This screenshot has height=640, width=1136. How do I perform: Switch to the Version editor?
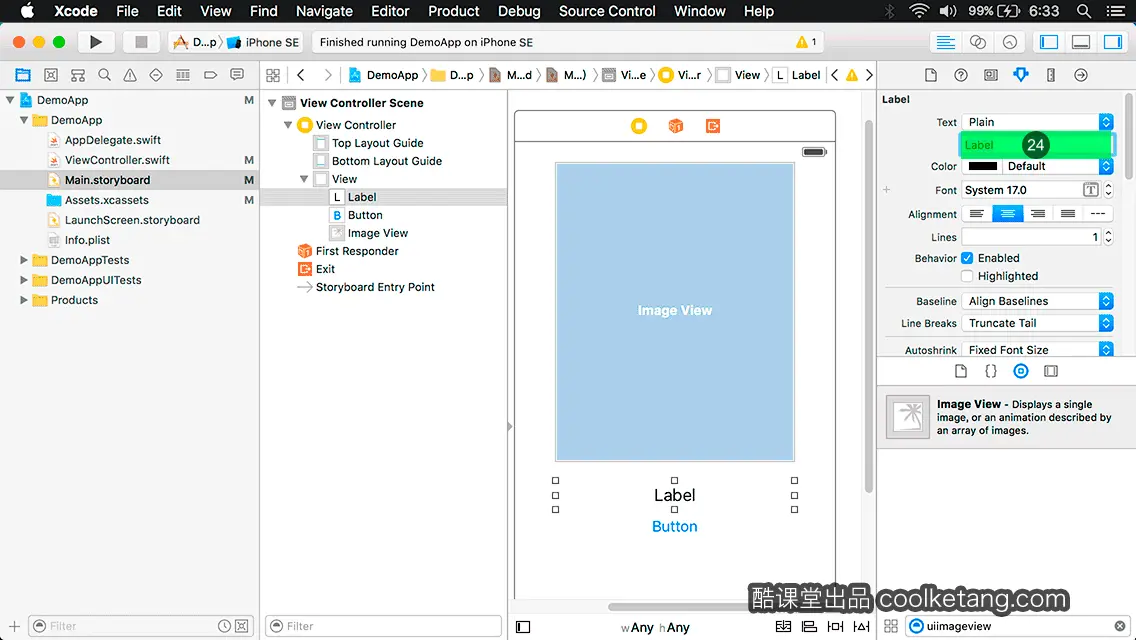(x=1010, y=42)
